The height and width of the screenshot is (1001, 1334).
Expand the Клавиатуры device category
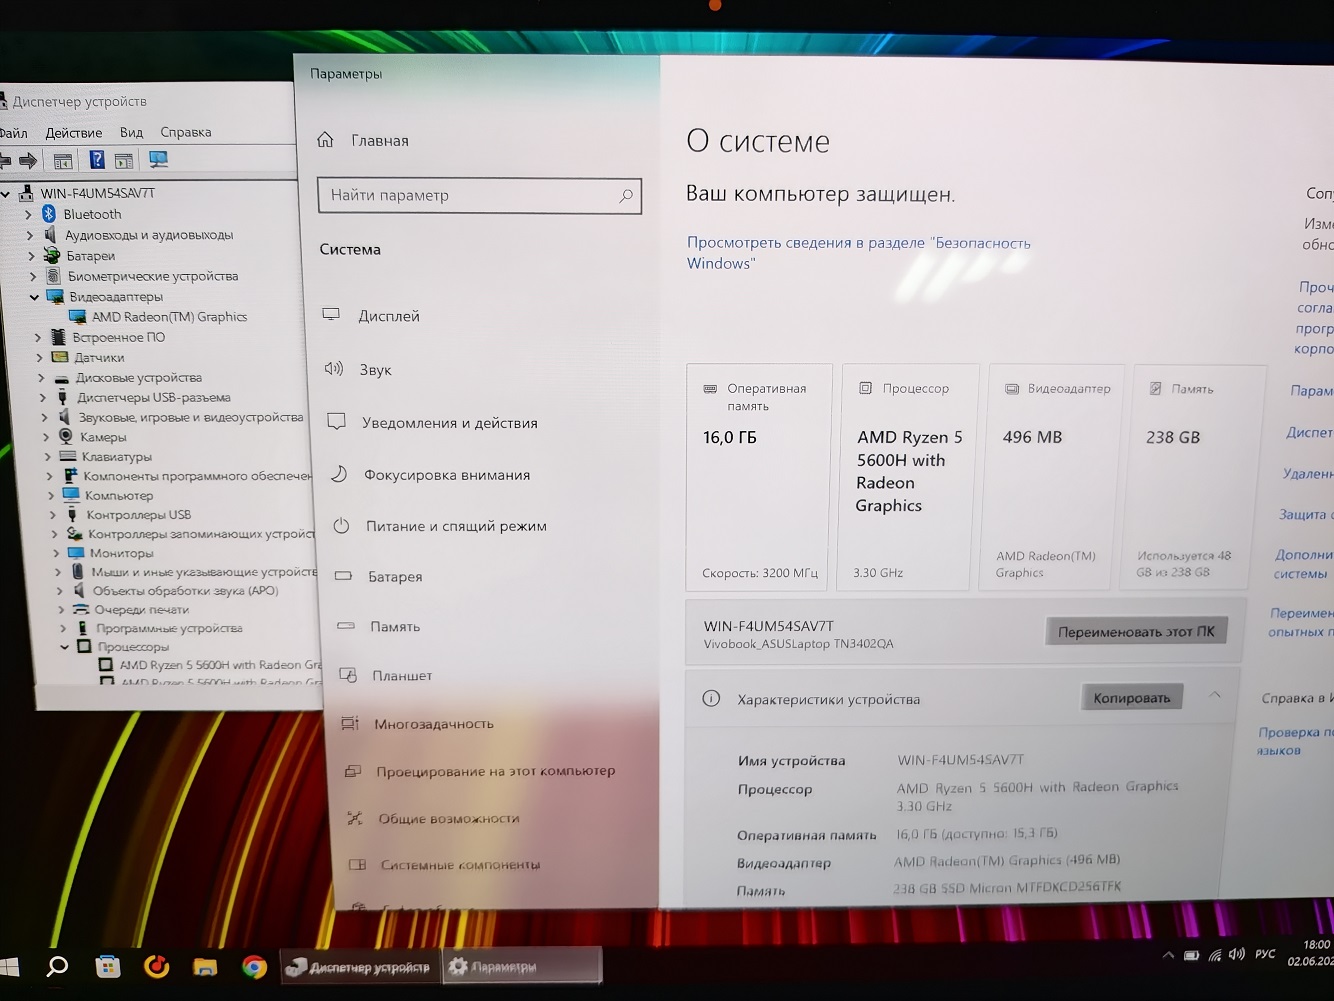(x=48, y=457)
